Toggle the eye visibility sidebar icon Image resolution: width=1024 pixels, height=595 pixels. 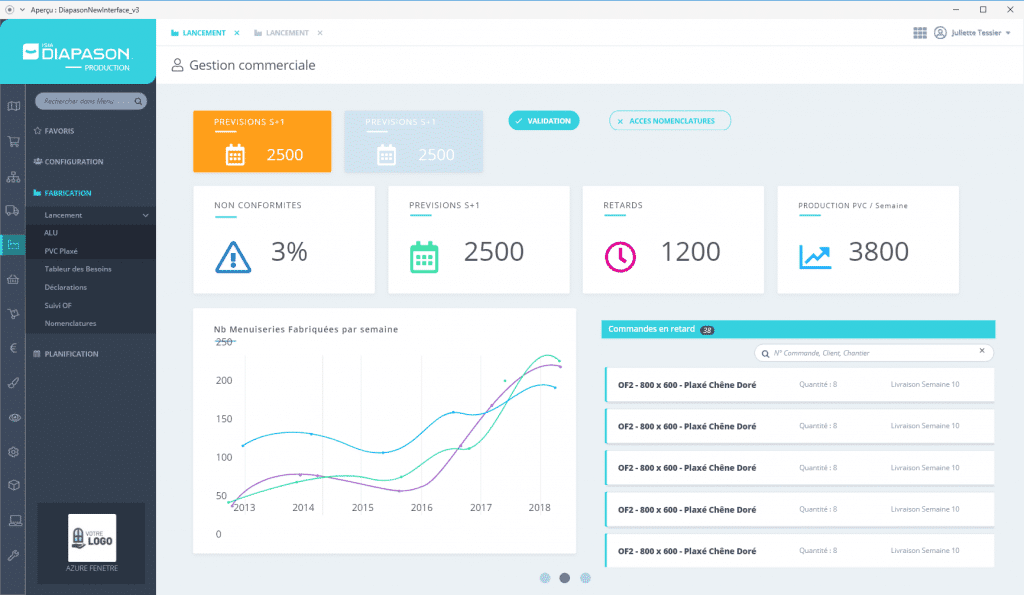tap(13, 417)
